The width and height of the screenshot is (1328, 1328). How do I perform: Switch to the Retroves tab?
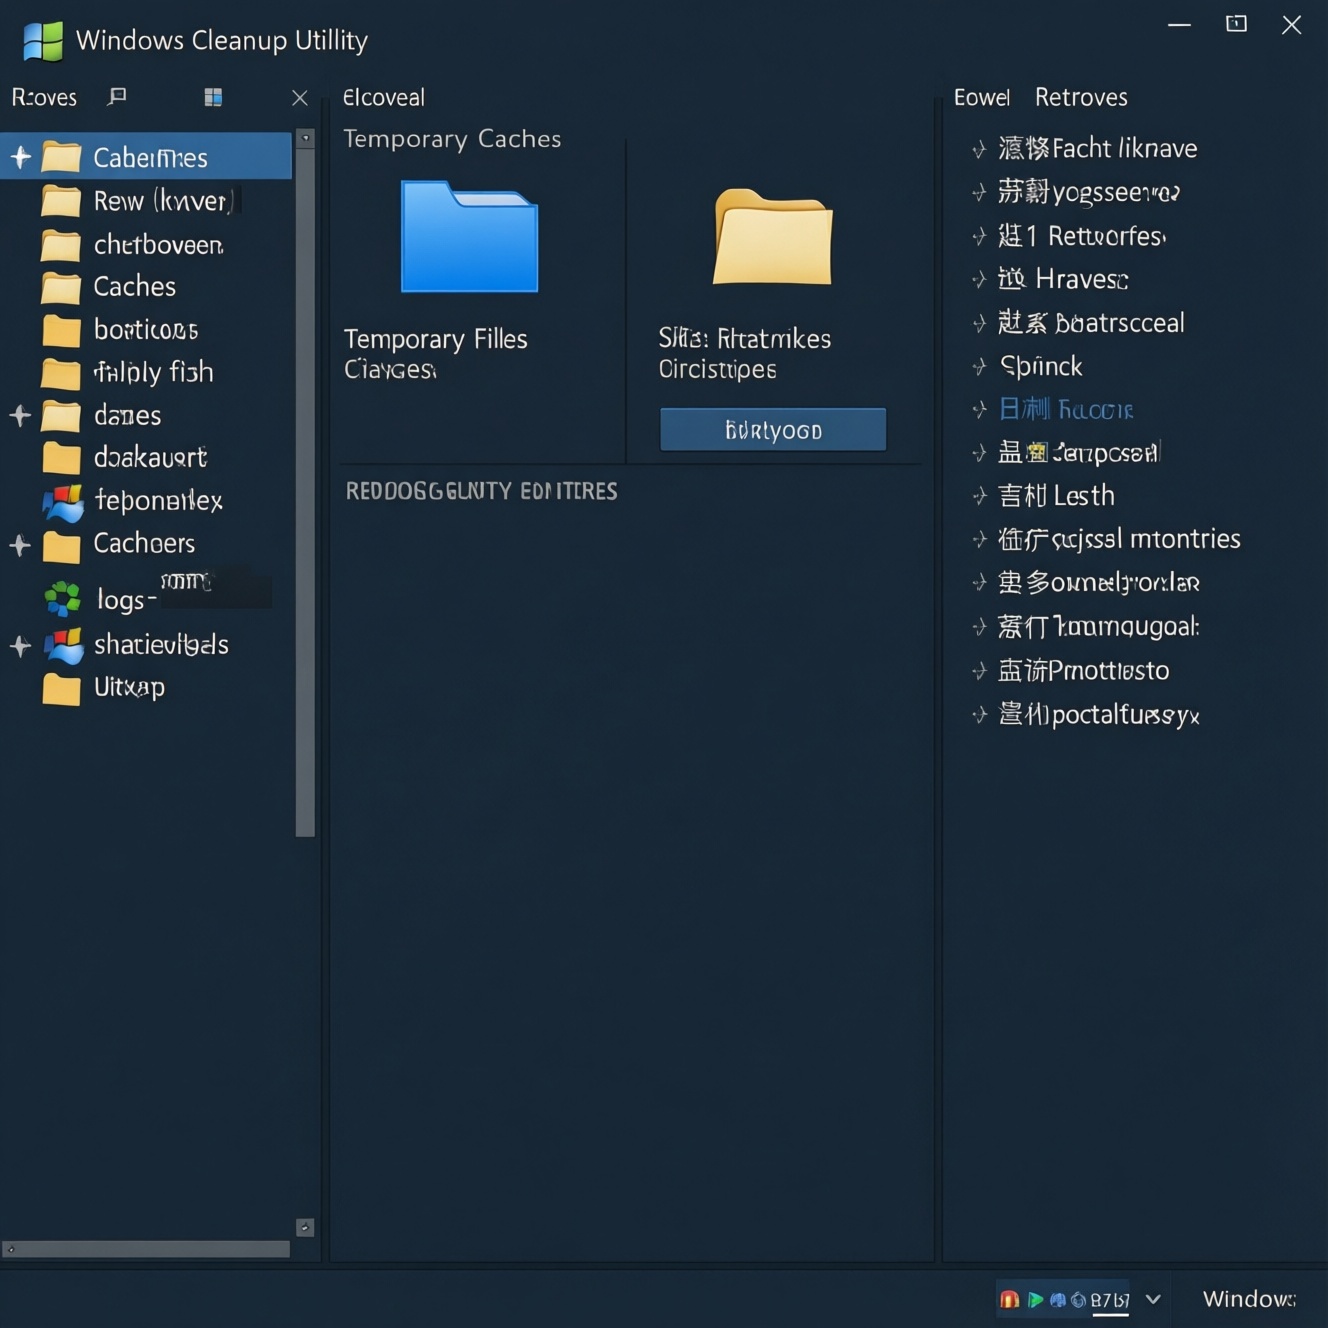[x=1081, y=97]
